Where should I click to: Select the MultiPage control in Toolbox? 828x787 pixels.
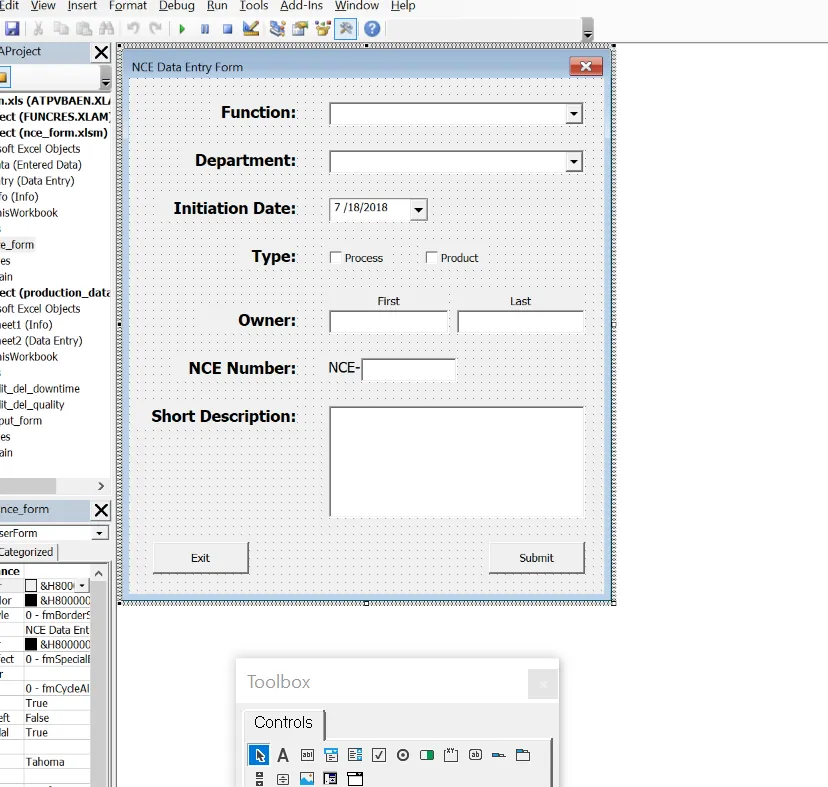[x=523, y=755]
